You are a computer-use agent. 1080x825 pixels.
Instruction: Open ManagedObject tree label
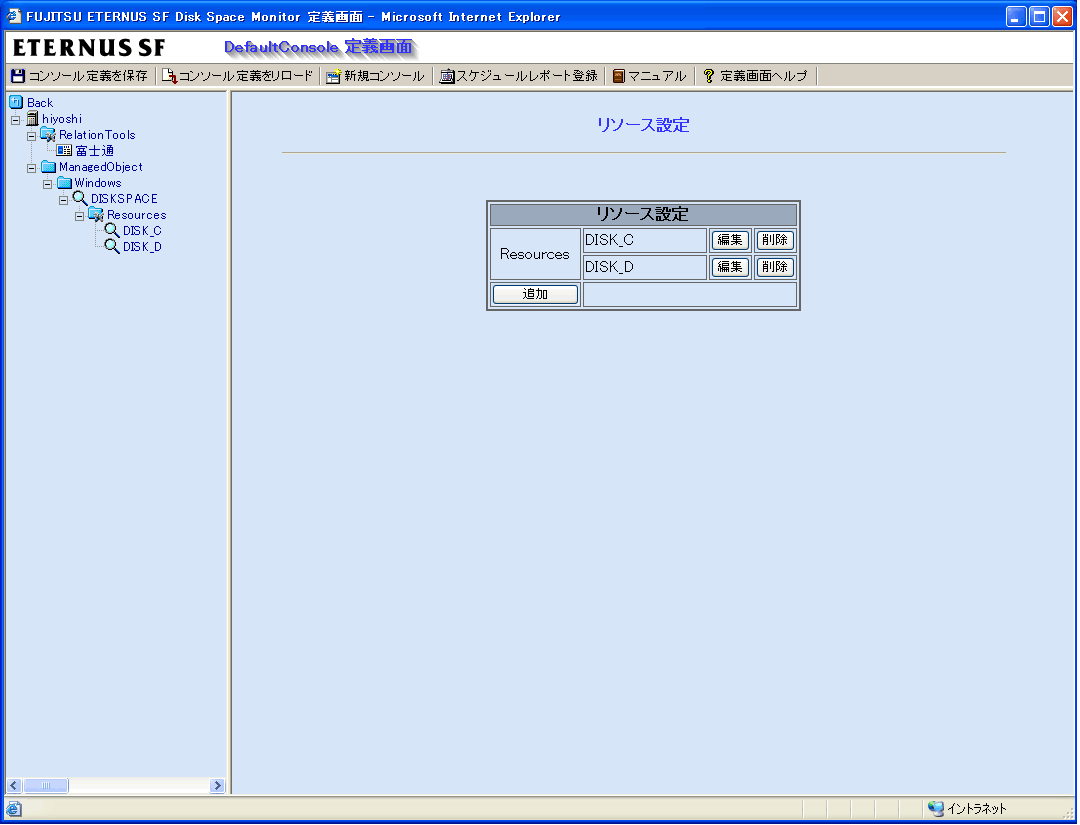[101, 167]
